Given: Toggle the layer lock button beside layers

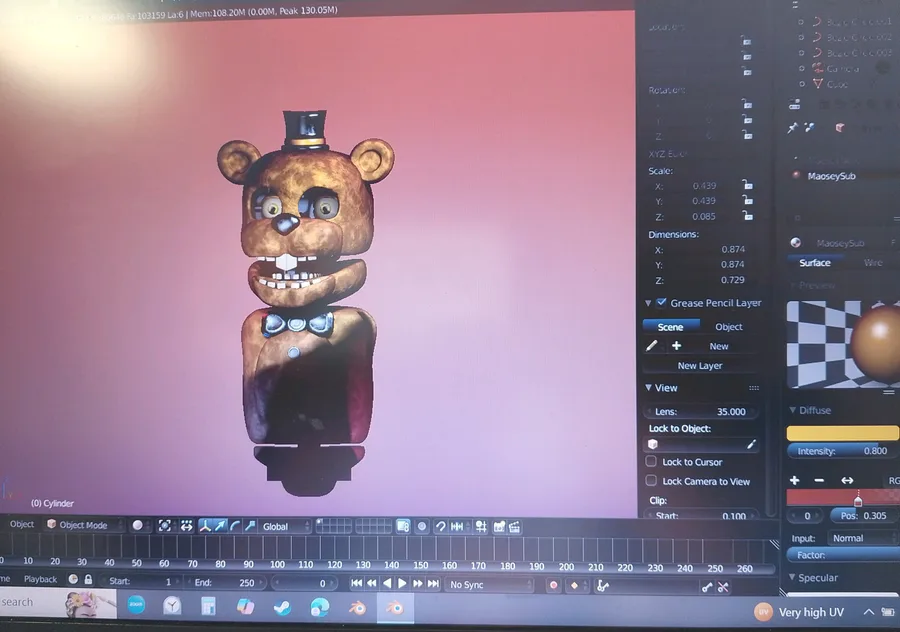Looking at the screenshot, I should (x=403, y=526).
